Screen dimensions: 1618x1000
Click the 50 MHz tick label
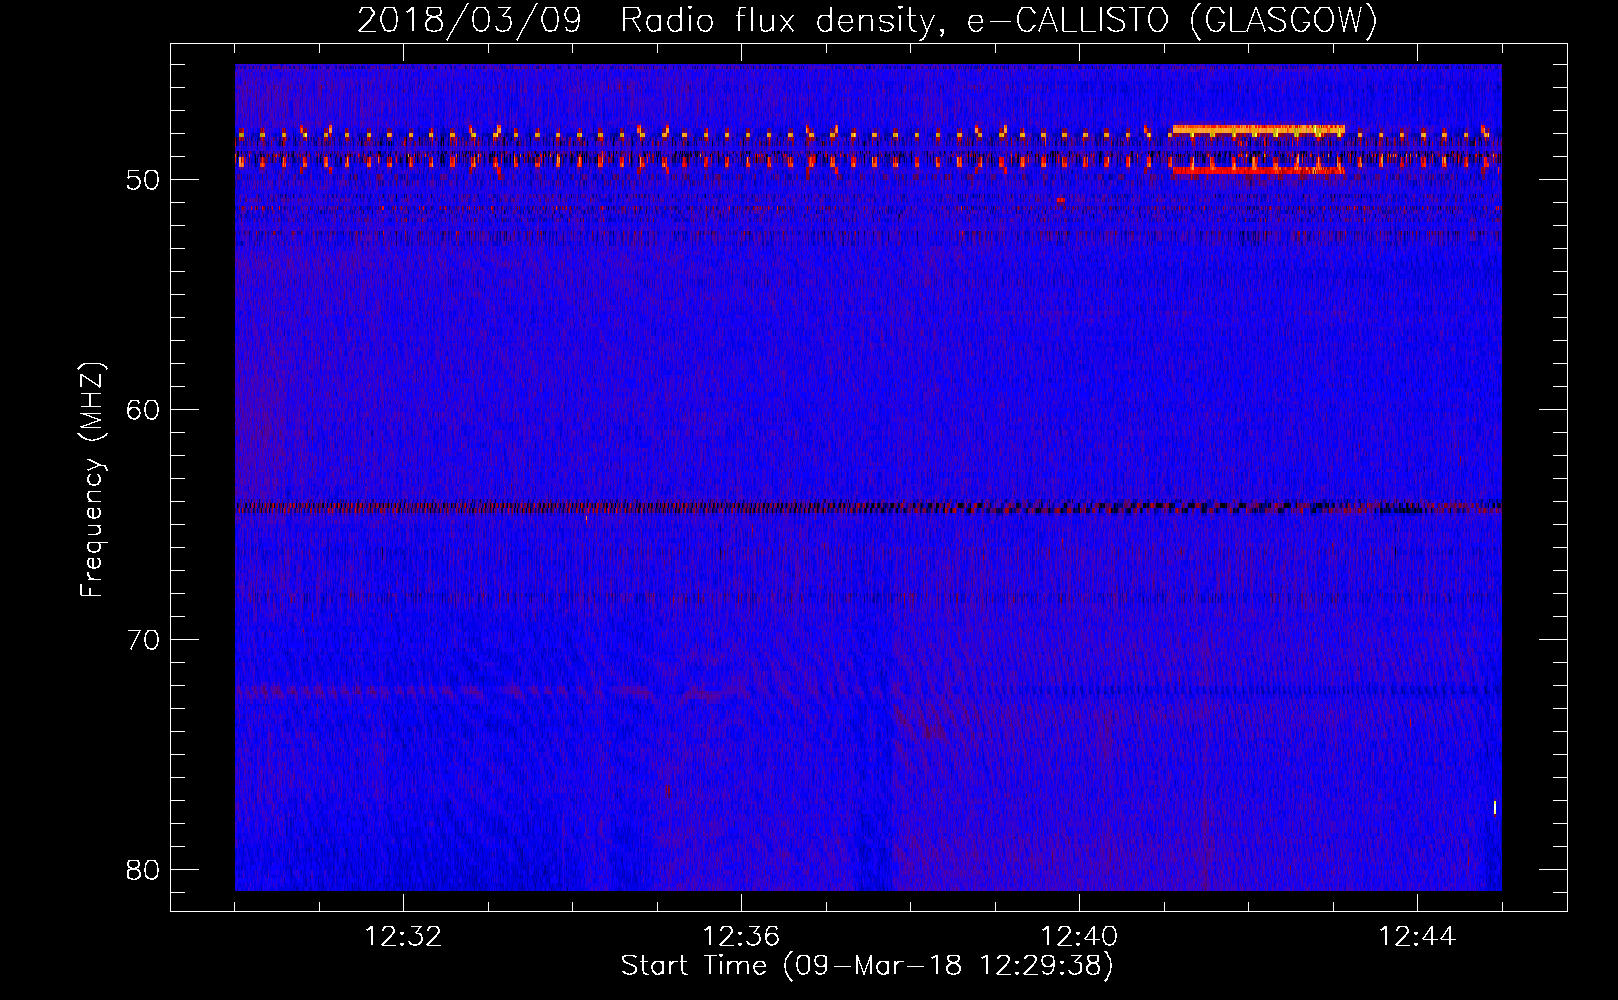[x=144, y=180]
